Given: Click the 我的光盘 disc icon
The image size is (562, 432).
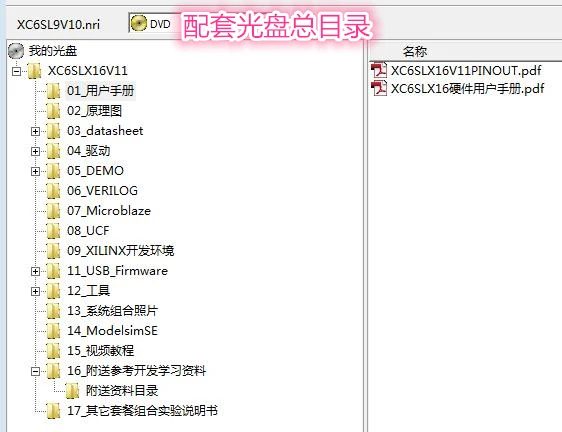Looking at the screenshot, I should [16, 51].
